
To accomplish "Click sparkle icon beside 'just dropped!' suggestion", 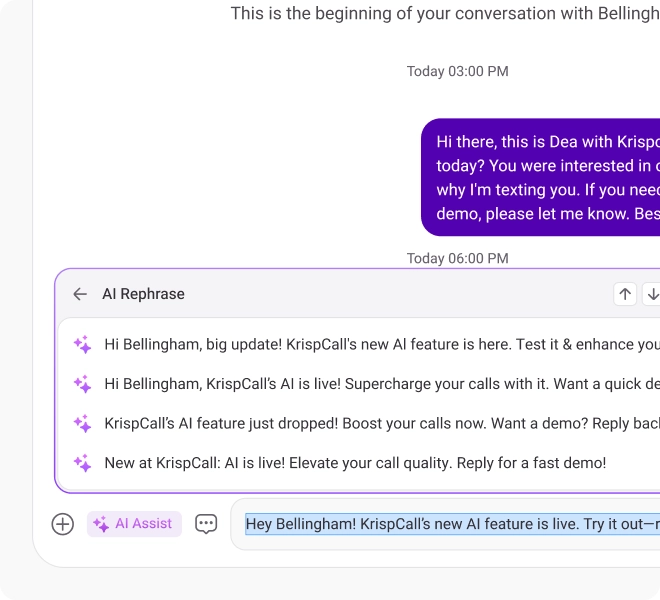I will (x=82, y=424).
